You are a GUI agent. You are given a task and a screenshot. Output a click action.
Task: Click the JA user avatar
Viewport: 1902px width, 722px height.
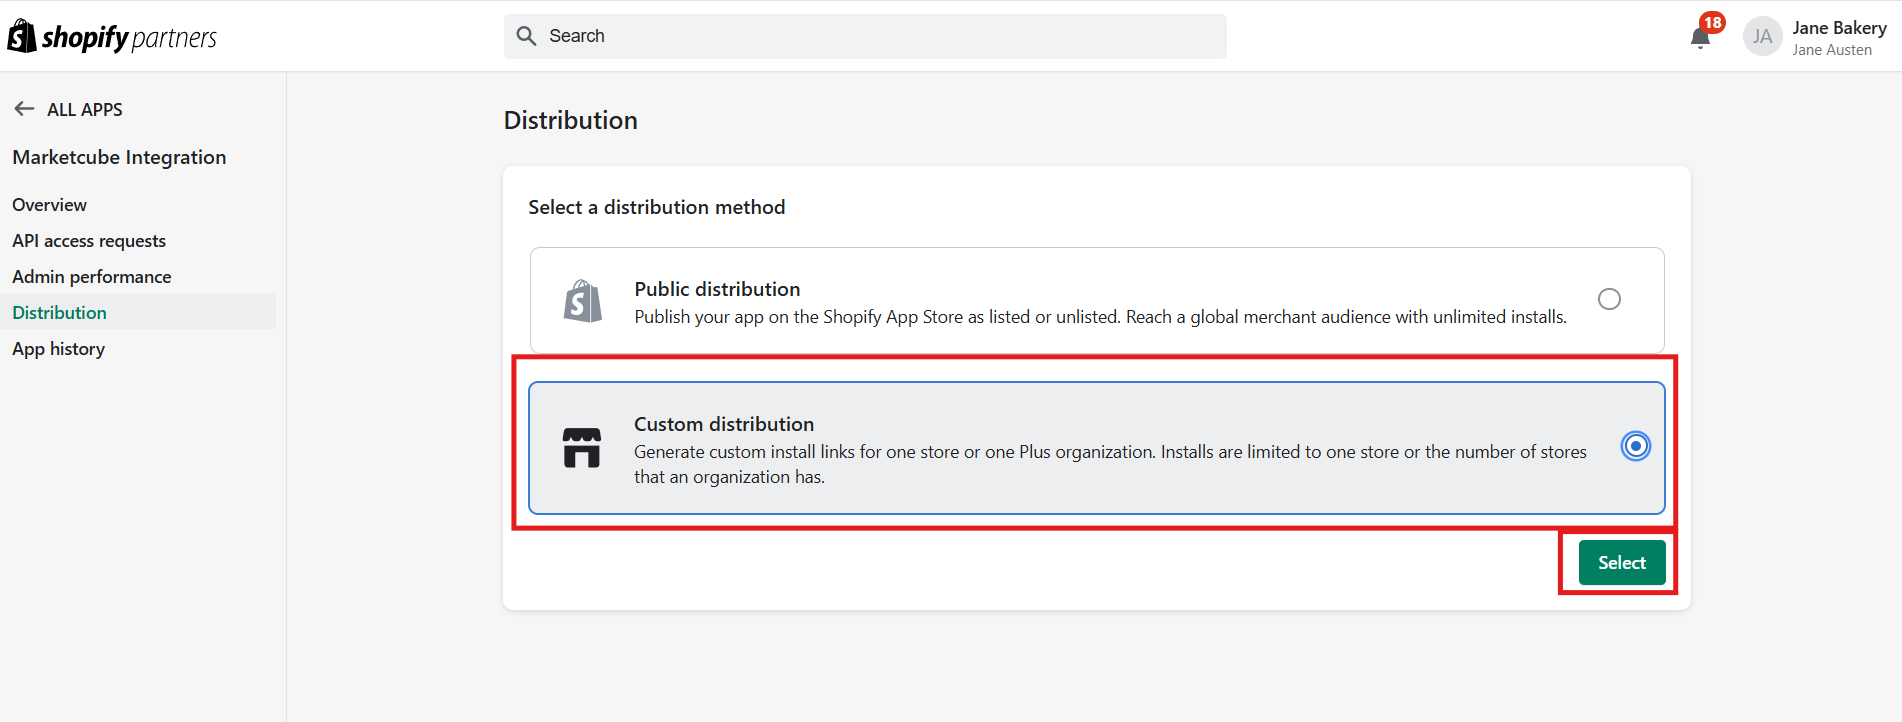pyautogui.click(x=1762, y=37)
